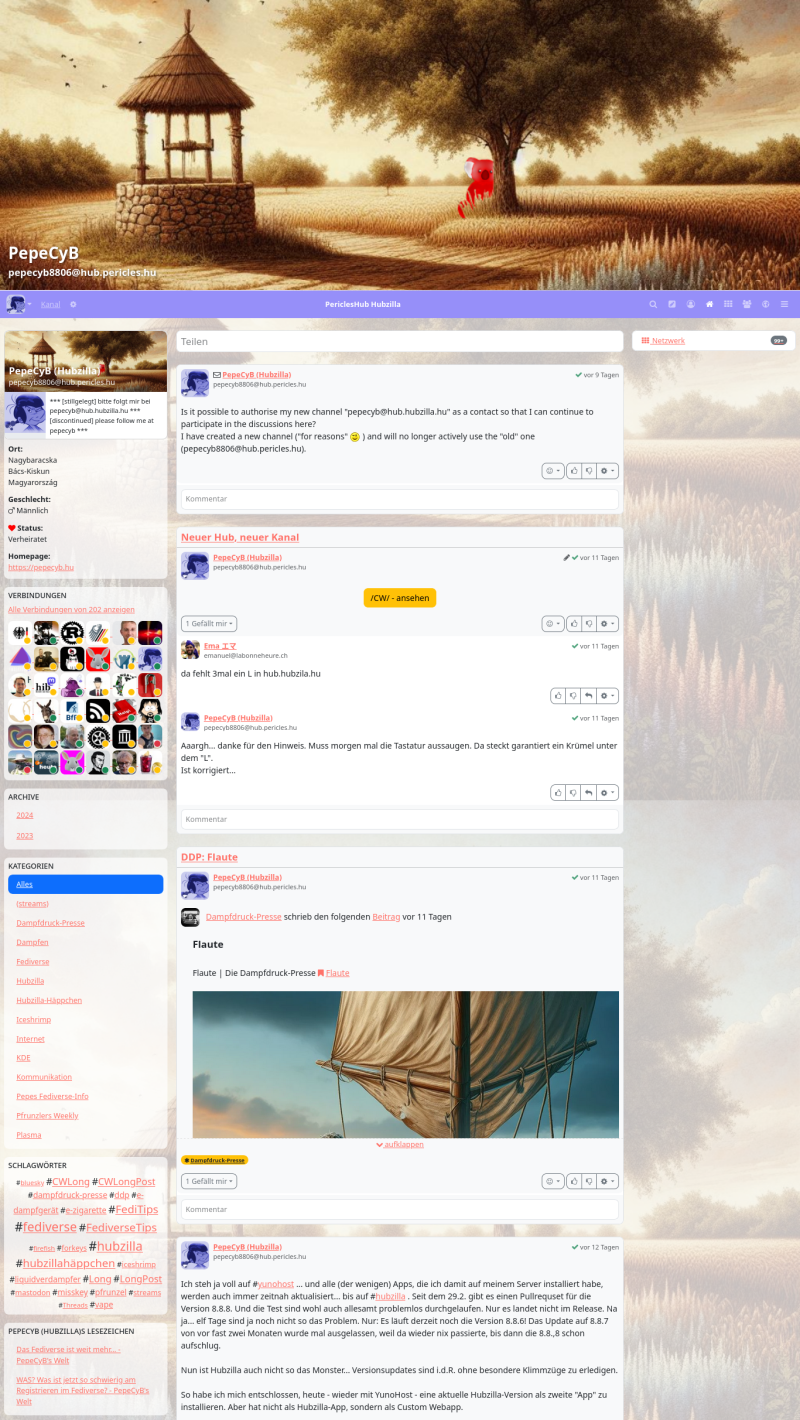The width and height of the screenshot is (800, 1420).
Task: Click the gear icon next to Kanal
Action: point(73,304)
